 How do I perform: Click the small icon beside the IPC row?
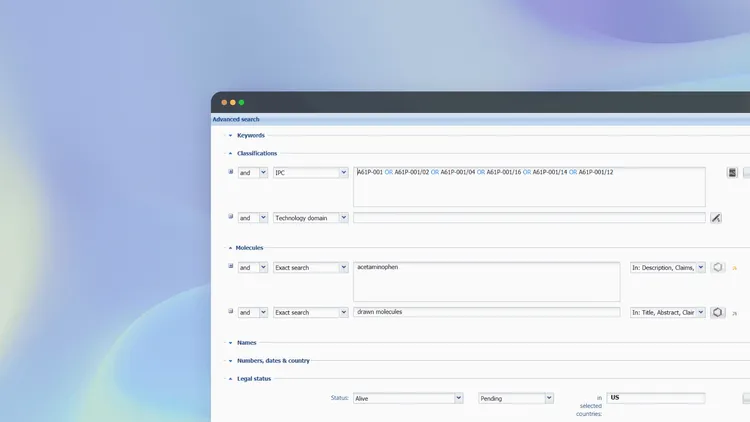[231, 171]
